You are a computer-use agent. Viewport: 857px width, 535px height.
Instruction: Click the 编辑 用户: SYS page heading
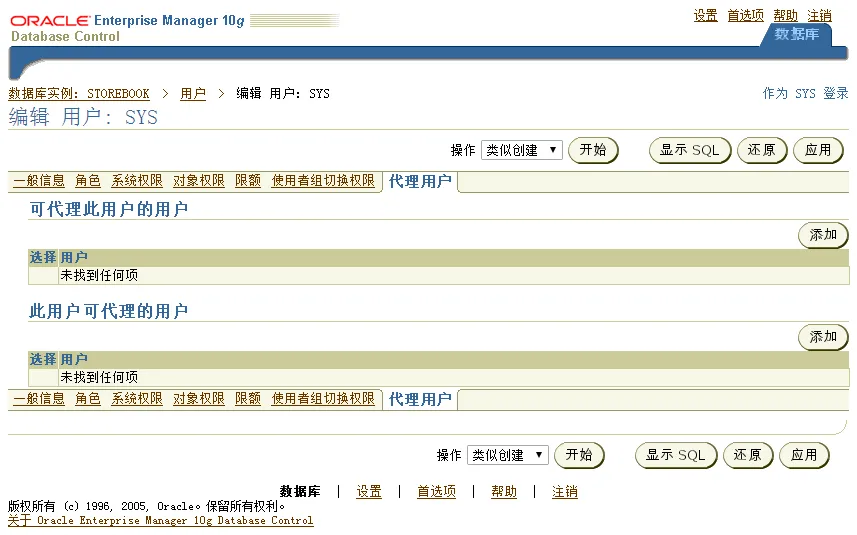[x=83, y=117]
